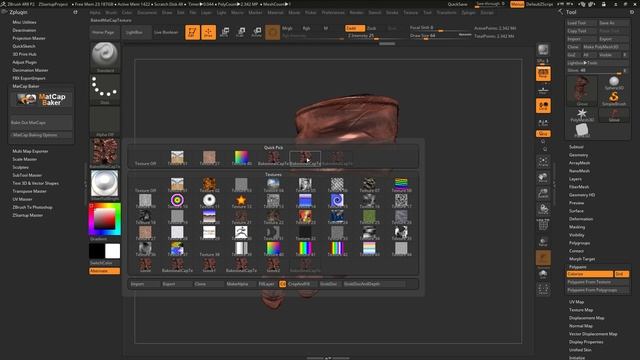Click GrabDocAndDepth button
The width and height of the screenshot is (640, 360).
374,284
